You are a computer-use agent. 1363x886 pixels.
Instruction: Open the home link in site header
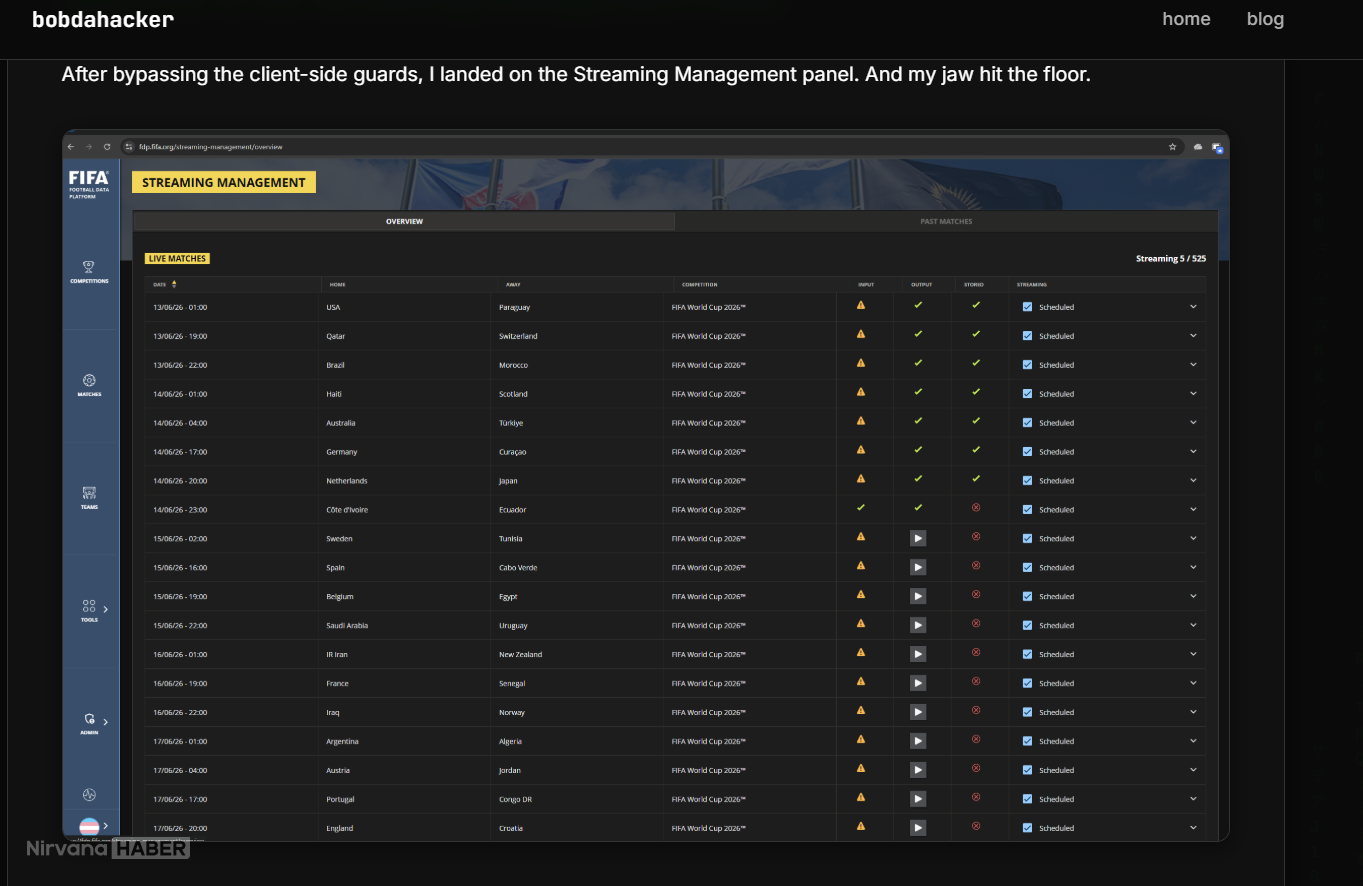1186,19
